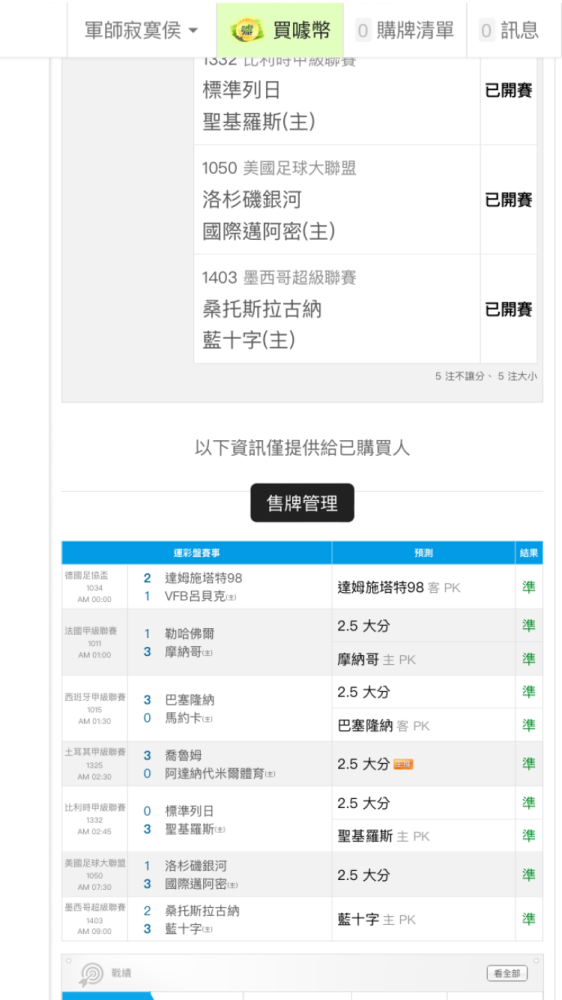Screen dimensions: 562x1000
Task: Click the 預測 column header
Action: [424, 553]
